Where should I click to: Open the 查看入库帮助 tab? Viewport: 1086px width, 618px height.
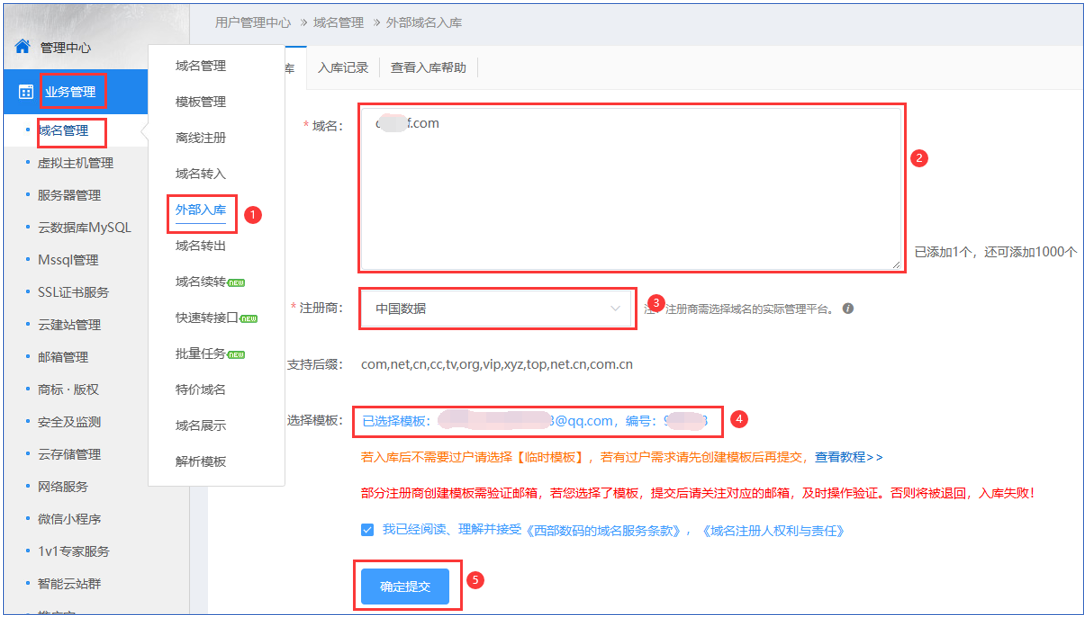tap(428, 68)
